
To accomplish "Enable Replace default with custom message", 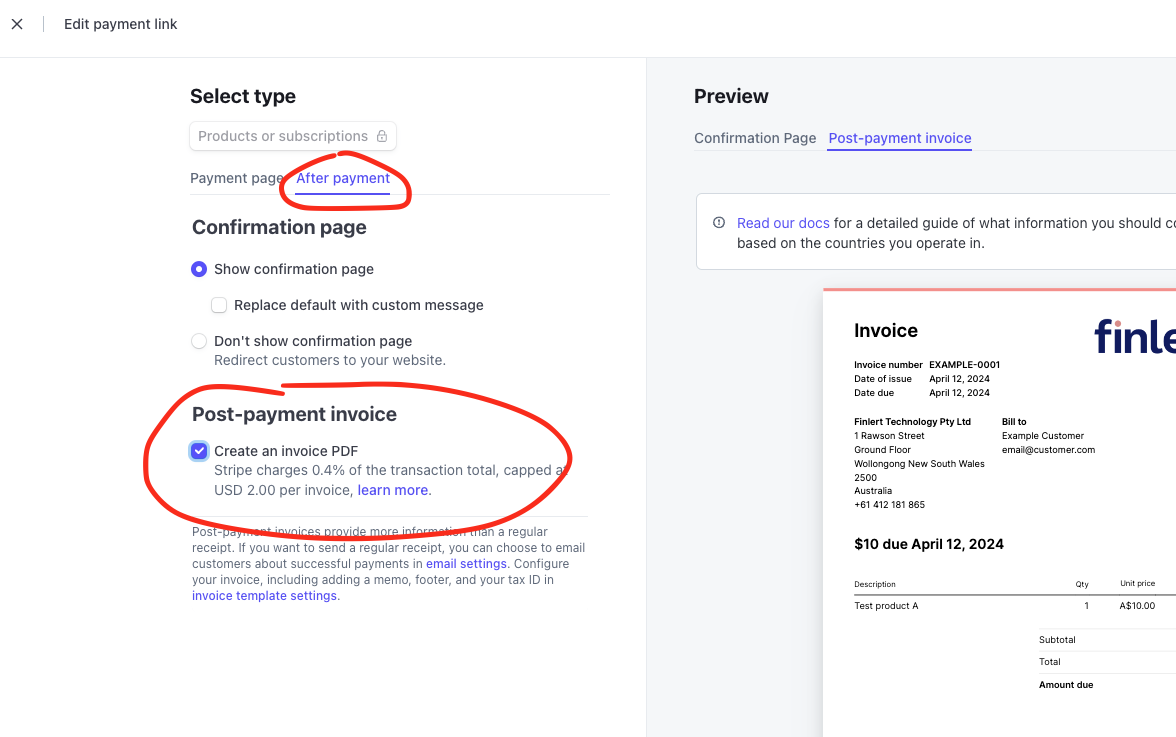I will coord(219,305).
